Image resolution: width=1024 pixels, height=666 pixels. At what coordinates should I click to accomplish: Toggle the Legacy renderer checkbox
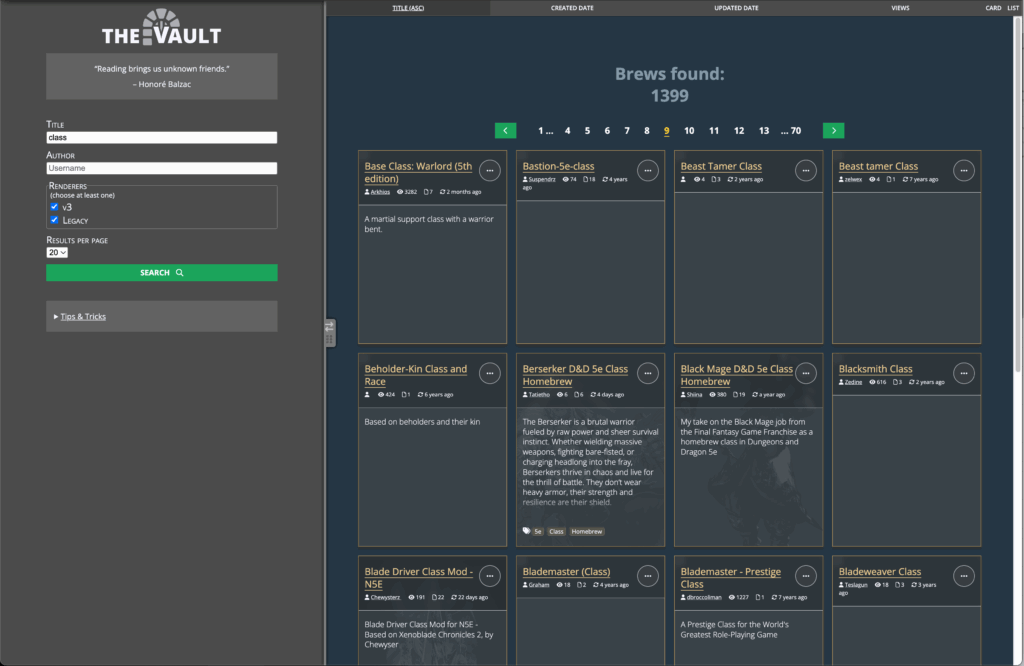tap(54, 219)
